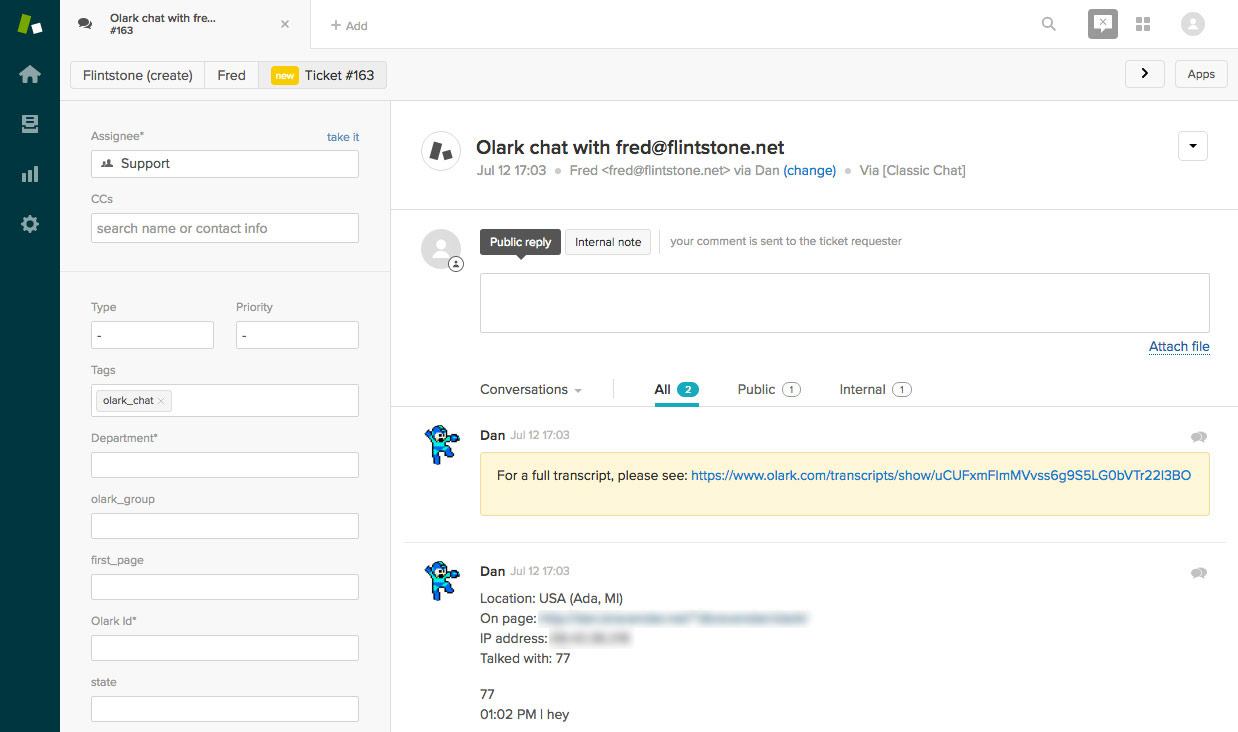Click the take it link
Viewport: 1238px width, 732px height.
pyautogui.click(x=343, y=137)
